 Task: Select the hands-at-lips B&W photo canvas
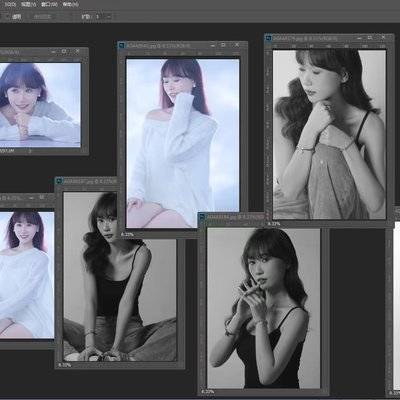[263, 308]
